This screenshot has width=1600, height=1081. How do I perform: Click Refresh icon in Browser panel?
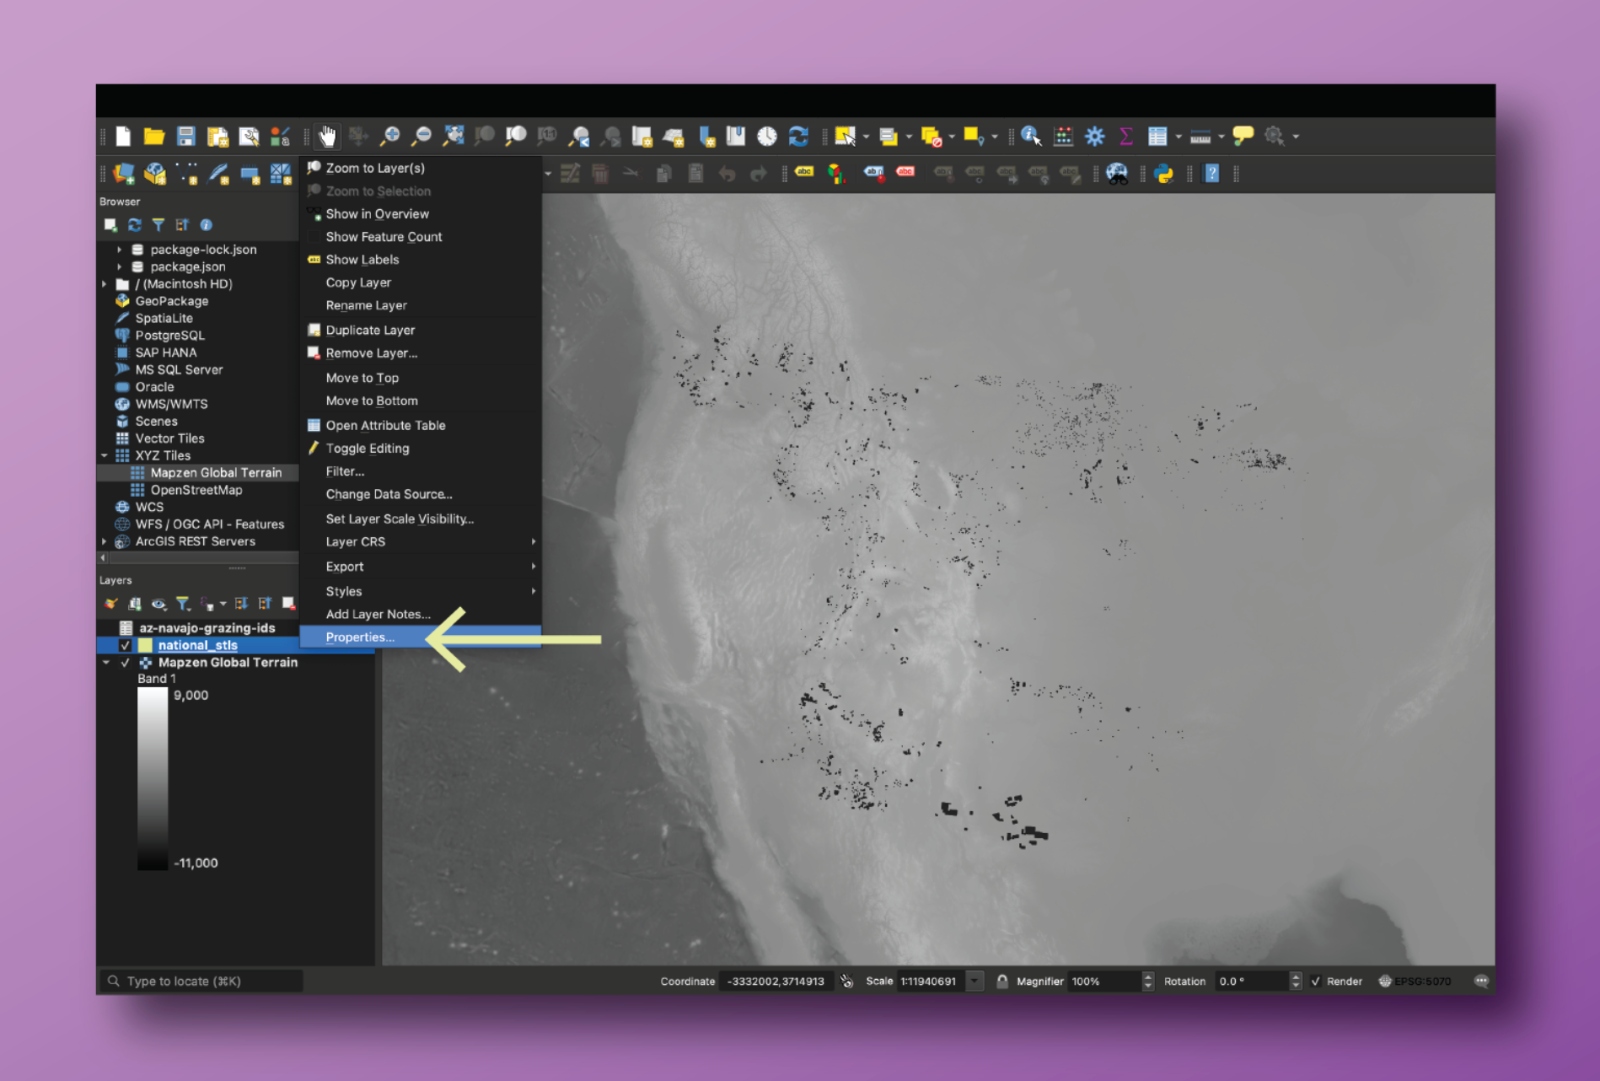point(135,225)
